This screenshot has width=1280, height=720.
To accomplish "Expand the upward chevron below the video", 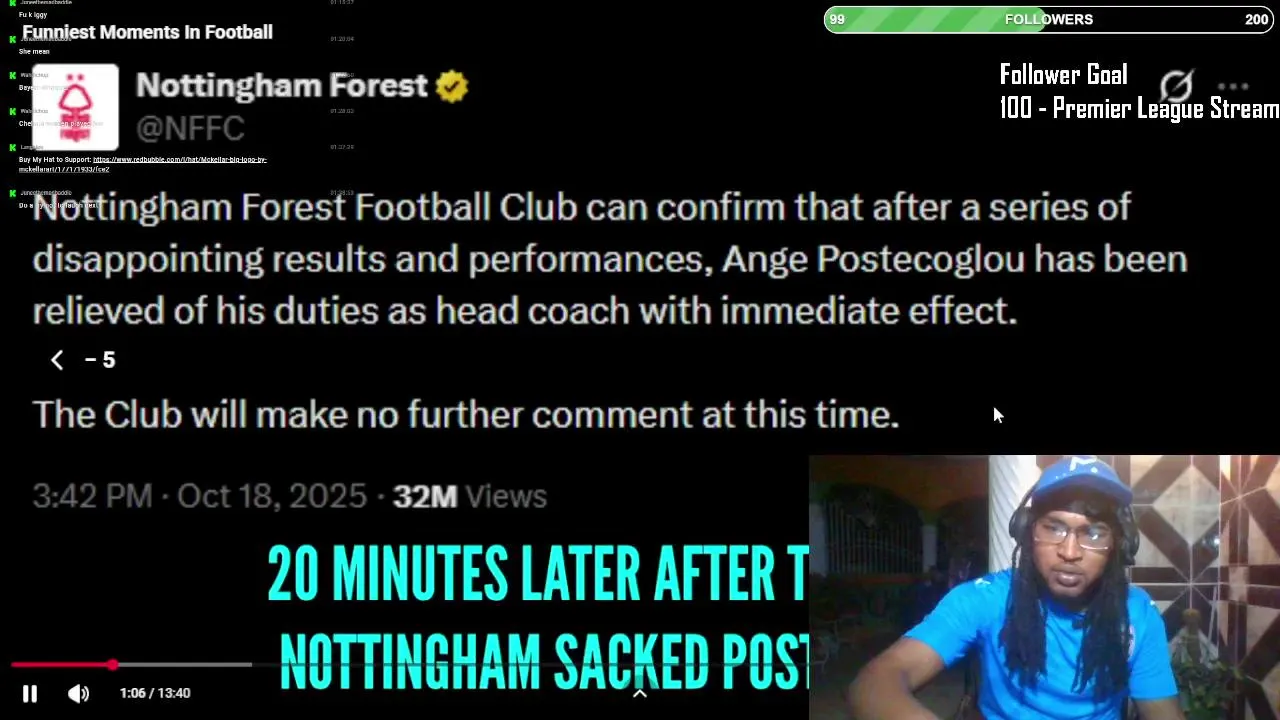I will [640, 693].
